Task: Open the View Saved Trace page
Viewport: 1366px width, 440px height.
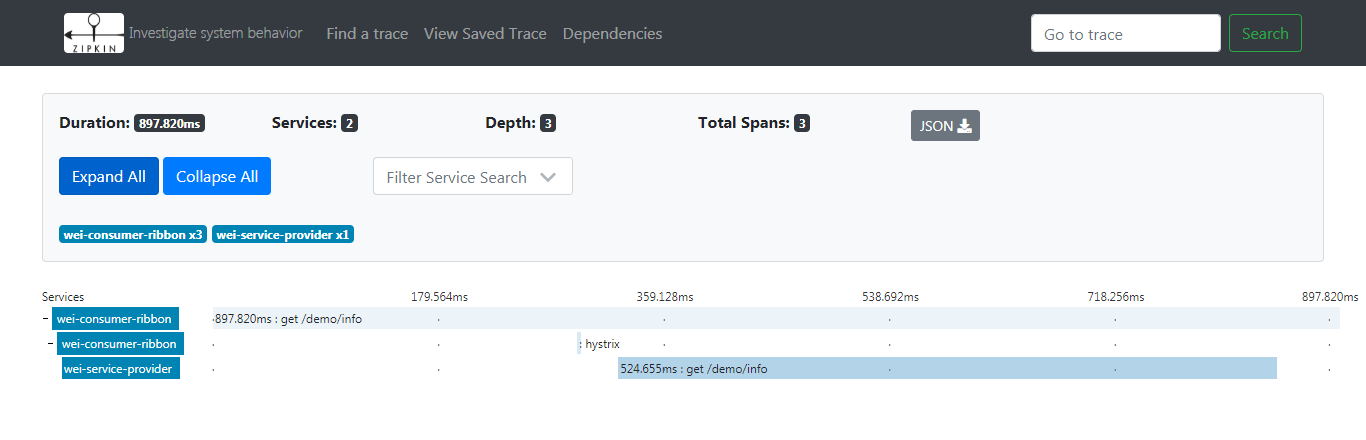Action: tap(485, 34)
